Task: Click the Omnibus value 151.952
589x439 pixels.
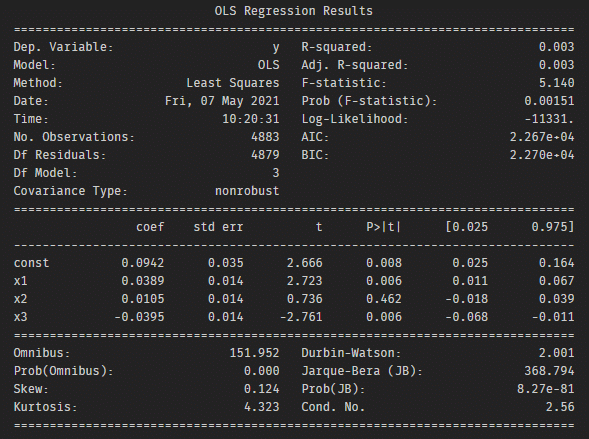Action: 254,353
